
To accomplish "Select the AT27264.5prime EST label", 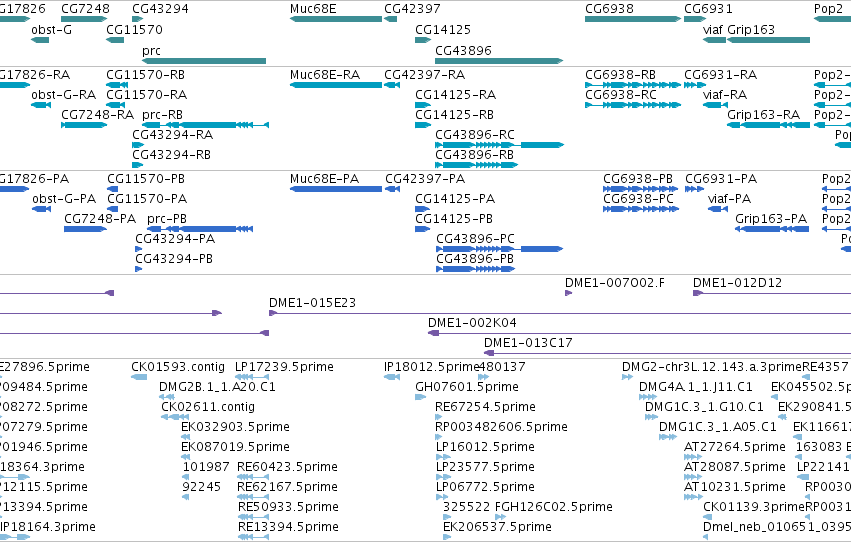I will (735, 447).
